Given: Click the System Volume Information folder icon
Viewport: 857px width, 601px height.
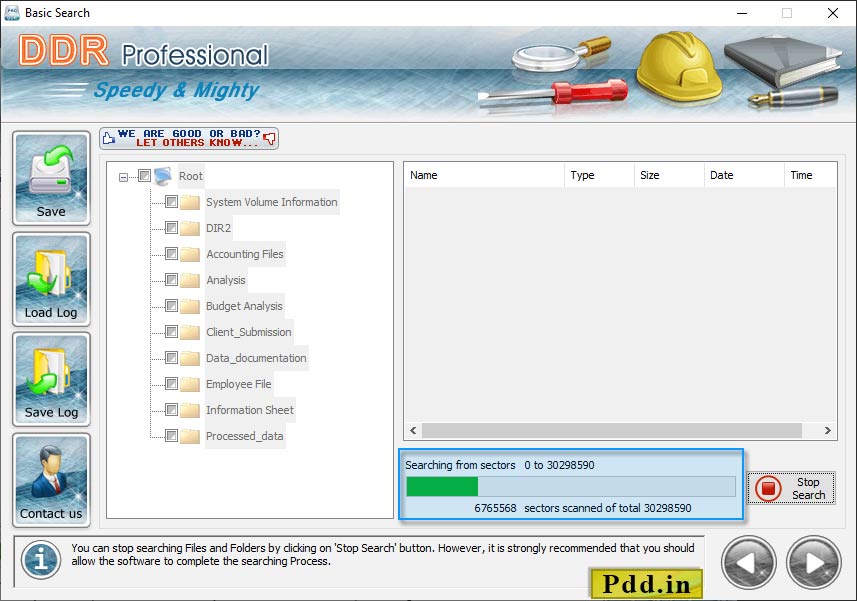Looking at the screenshot, I should tap(190, 202).
